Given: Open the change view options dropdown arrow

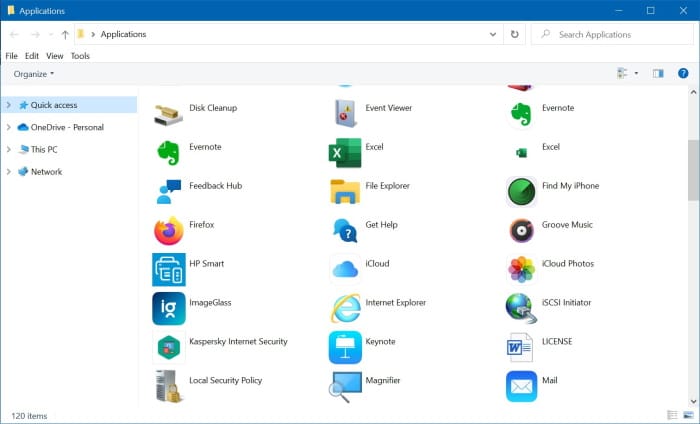Looking at the screenshot, I should [636, 73].
